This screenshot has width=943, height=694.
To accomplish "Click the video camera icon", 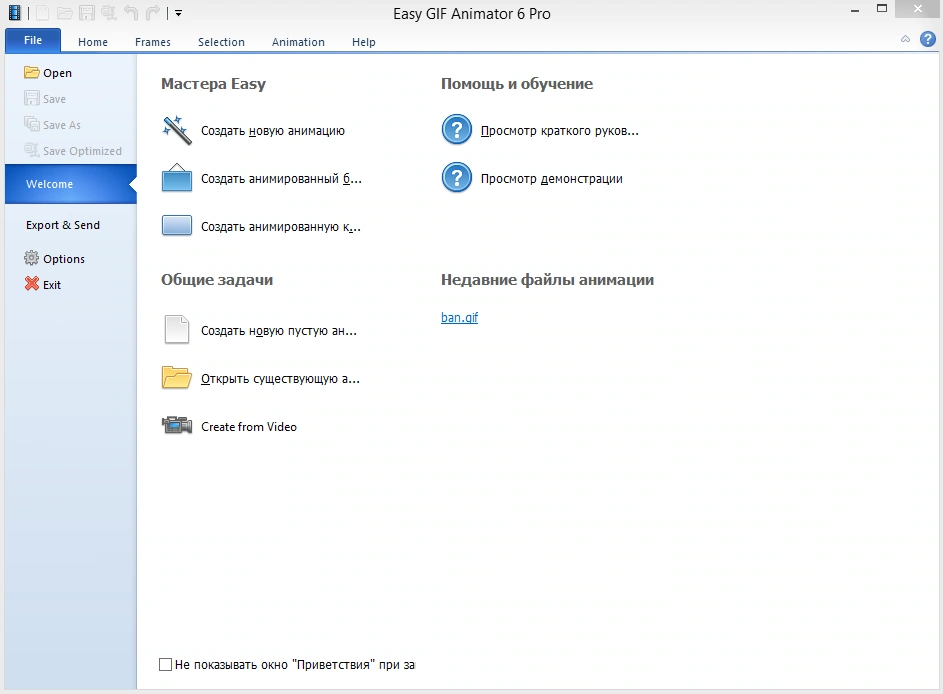I will click(177, 426).
